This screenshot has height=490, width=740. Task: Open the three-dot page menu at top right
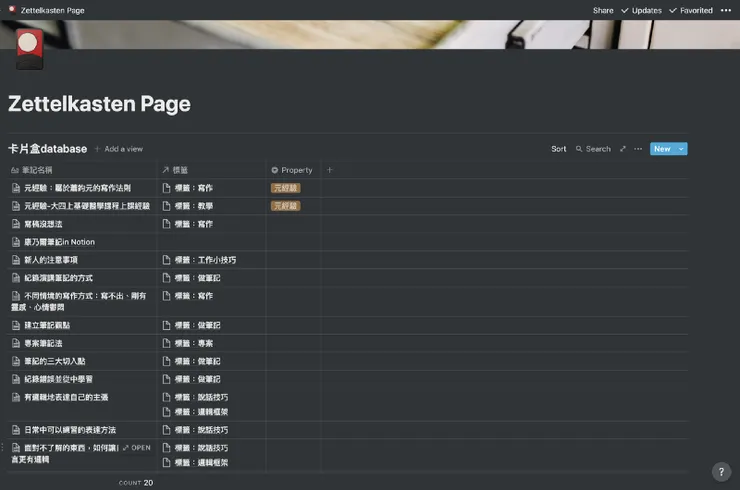click(x=726, y=10)
